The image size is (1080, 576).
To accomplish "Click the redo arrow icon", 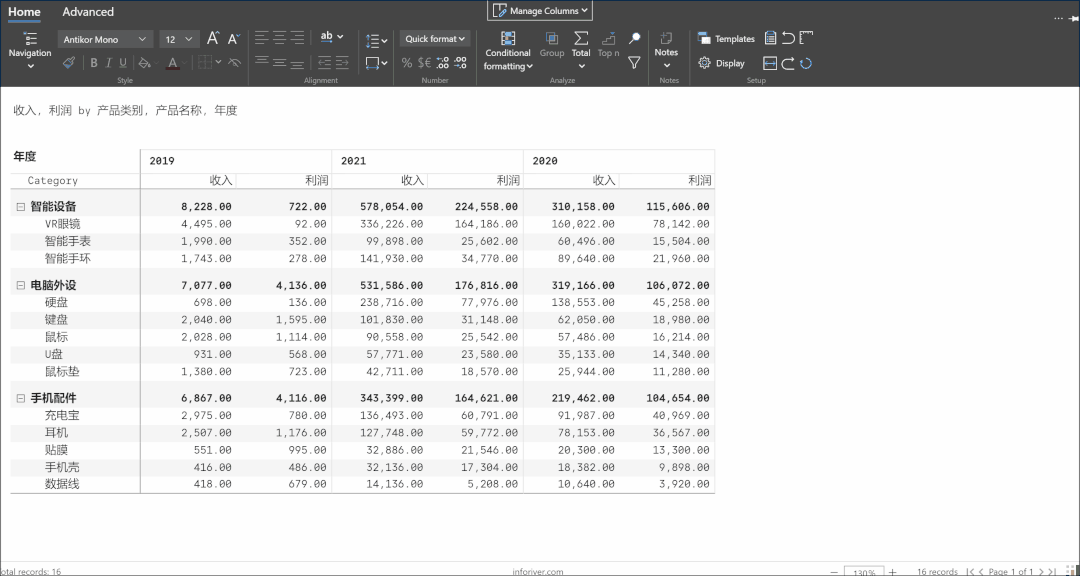I will [x=789, y=63].
